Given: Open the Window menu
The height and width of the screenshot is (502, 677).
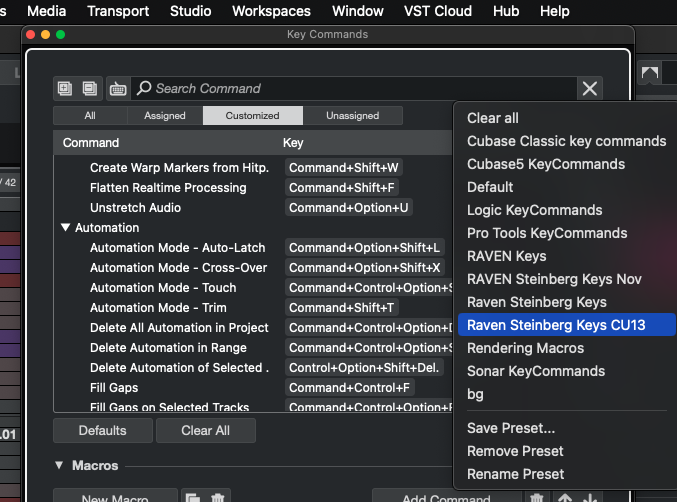Looking at the screenshot, I should pos(357,11).
